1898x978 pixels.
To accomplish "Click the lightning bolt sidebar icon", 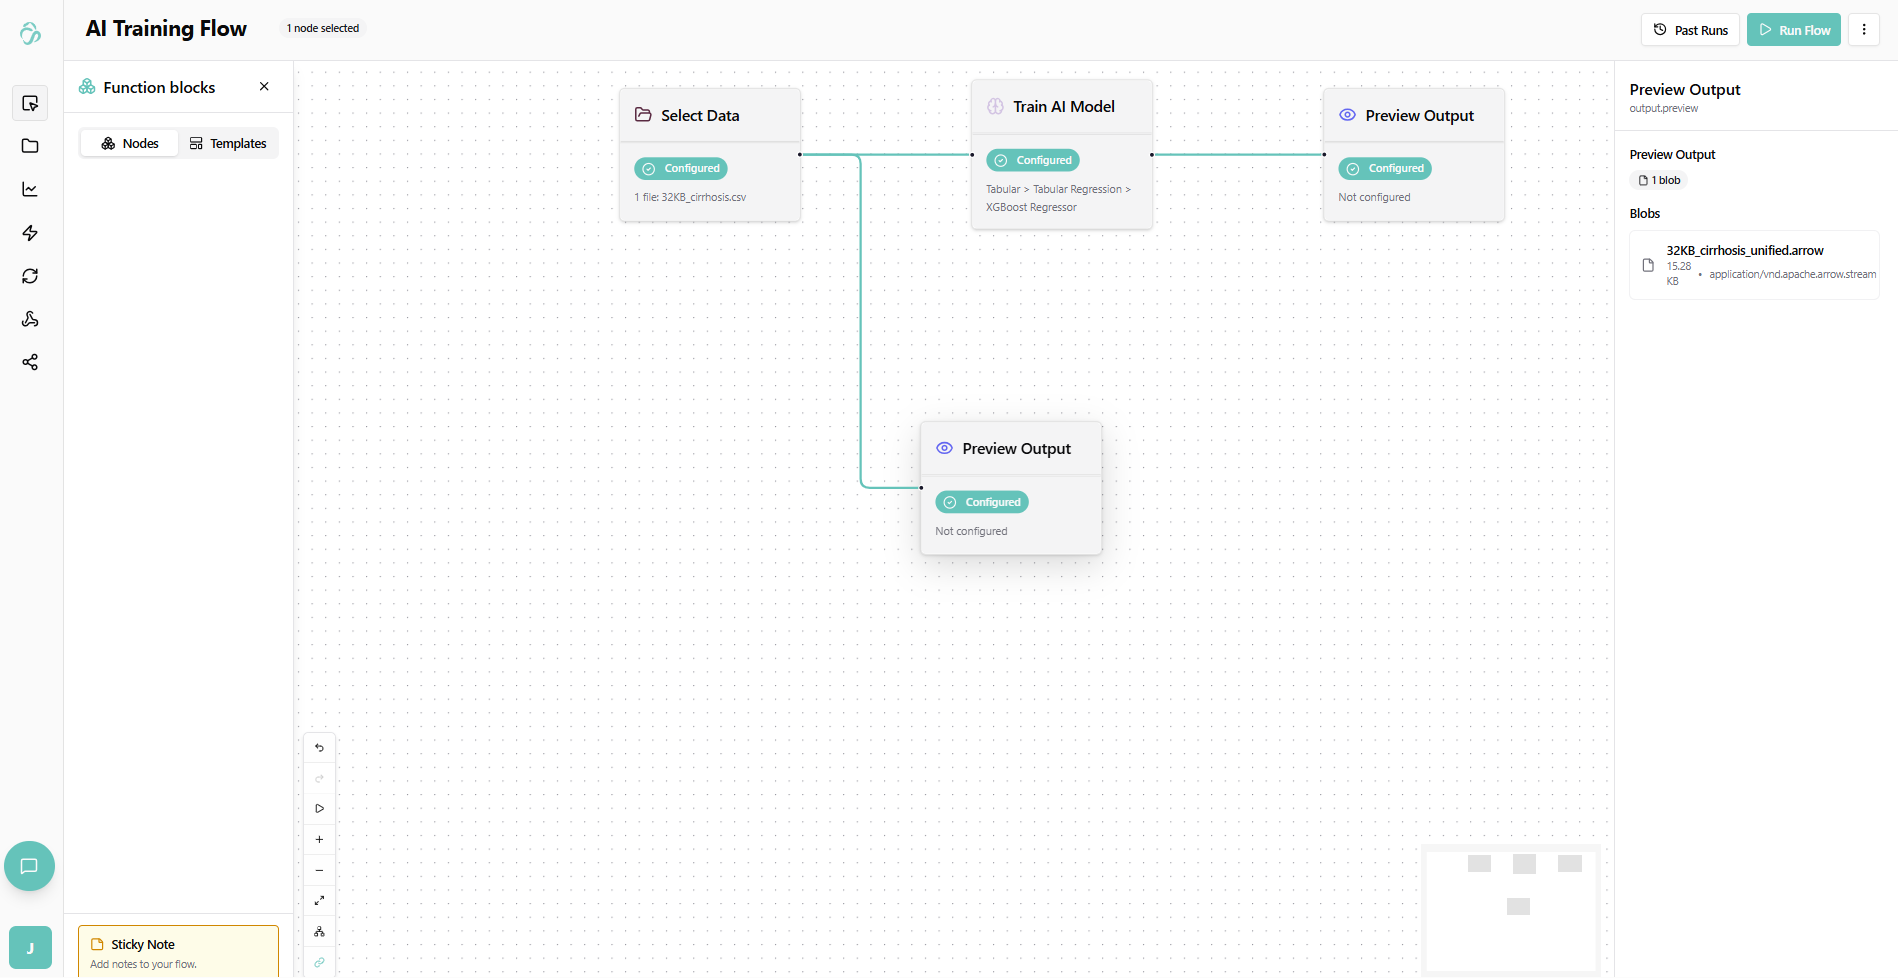I will click(x=30, y=233).
